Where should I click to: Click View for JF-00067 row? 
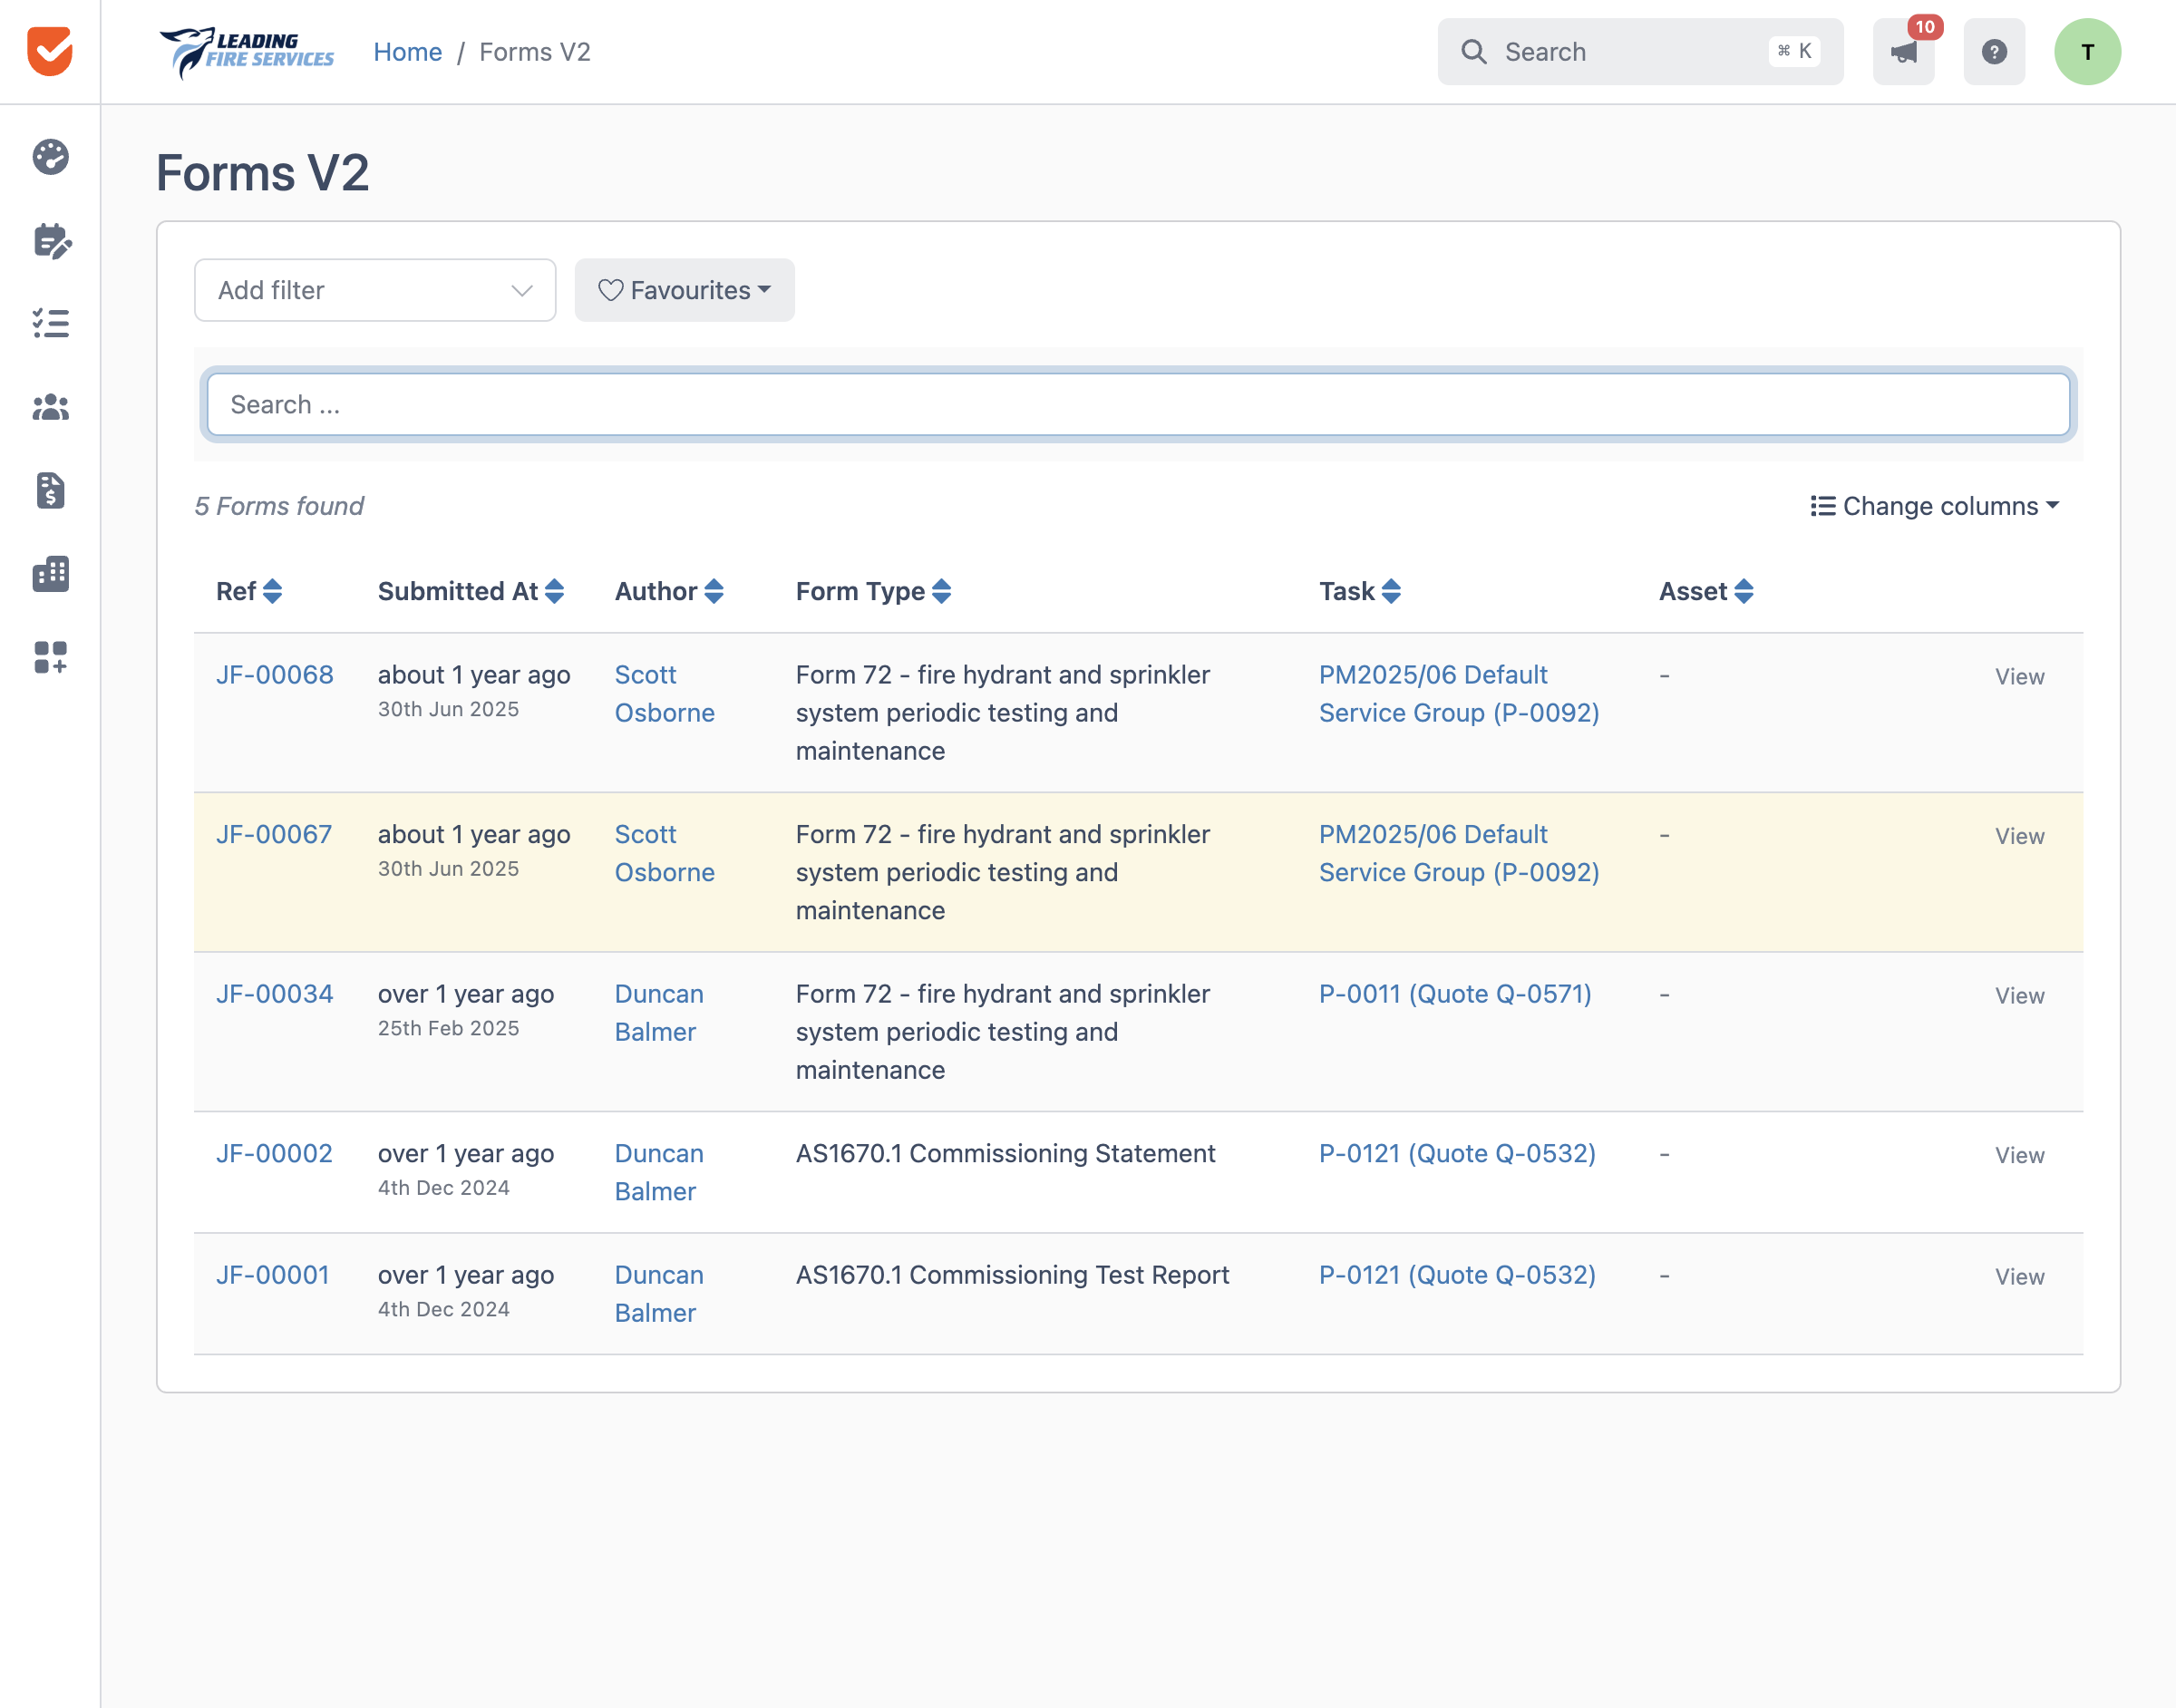(x=2019, y=836)
